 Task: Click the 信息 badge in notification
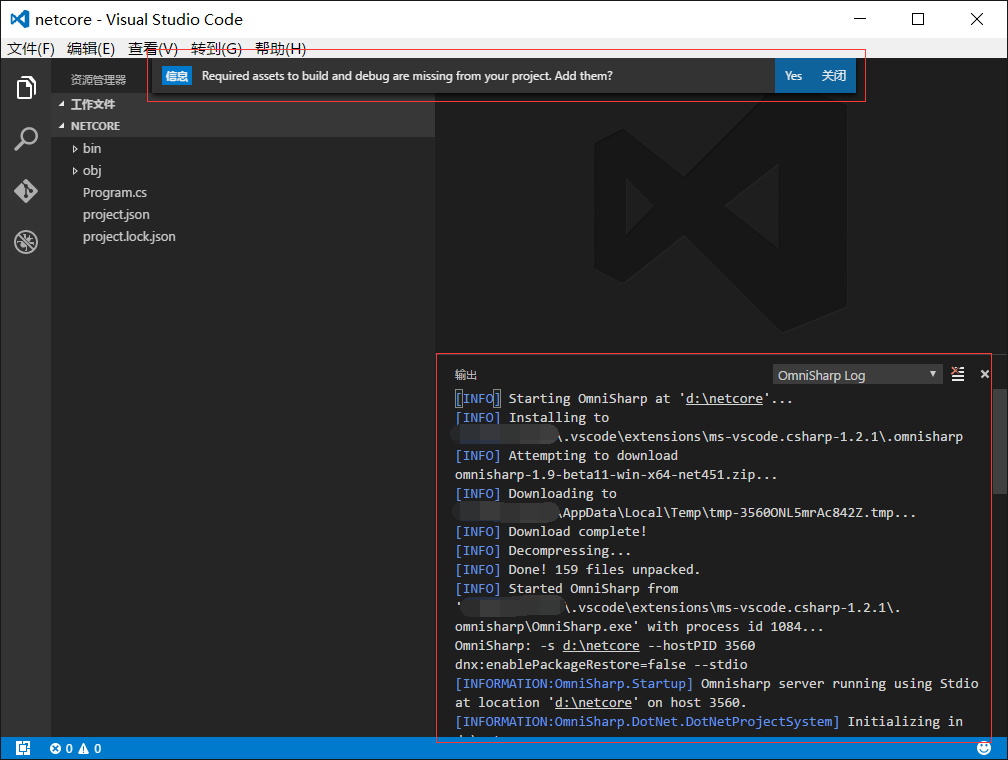tap(177, 76)
